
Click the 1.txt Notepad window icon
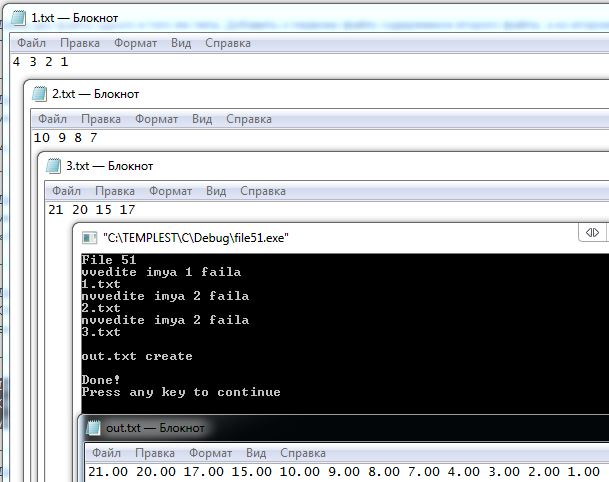18,18
